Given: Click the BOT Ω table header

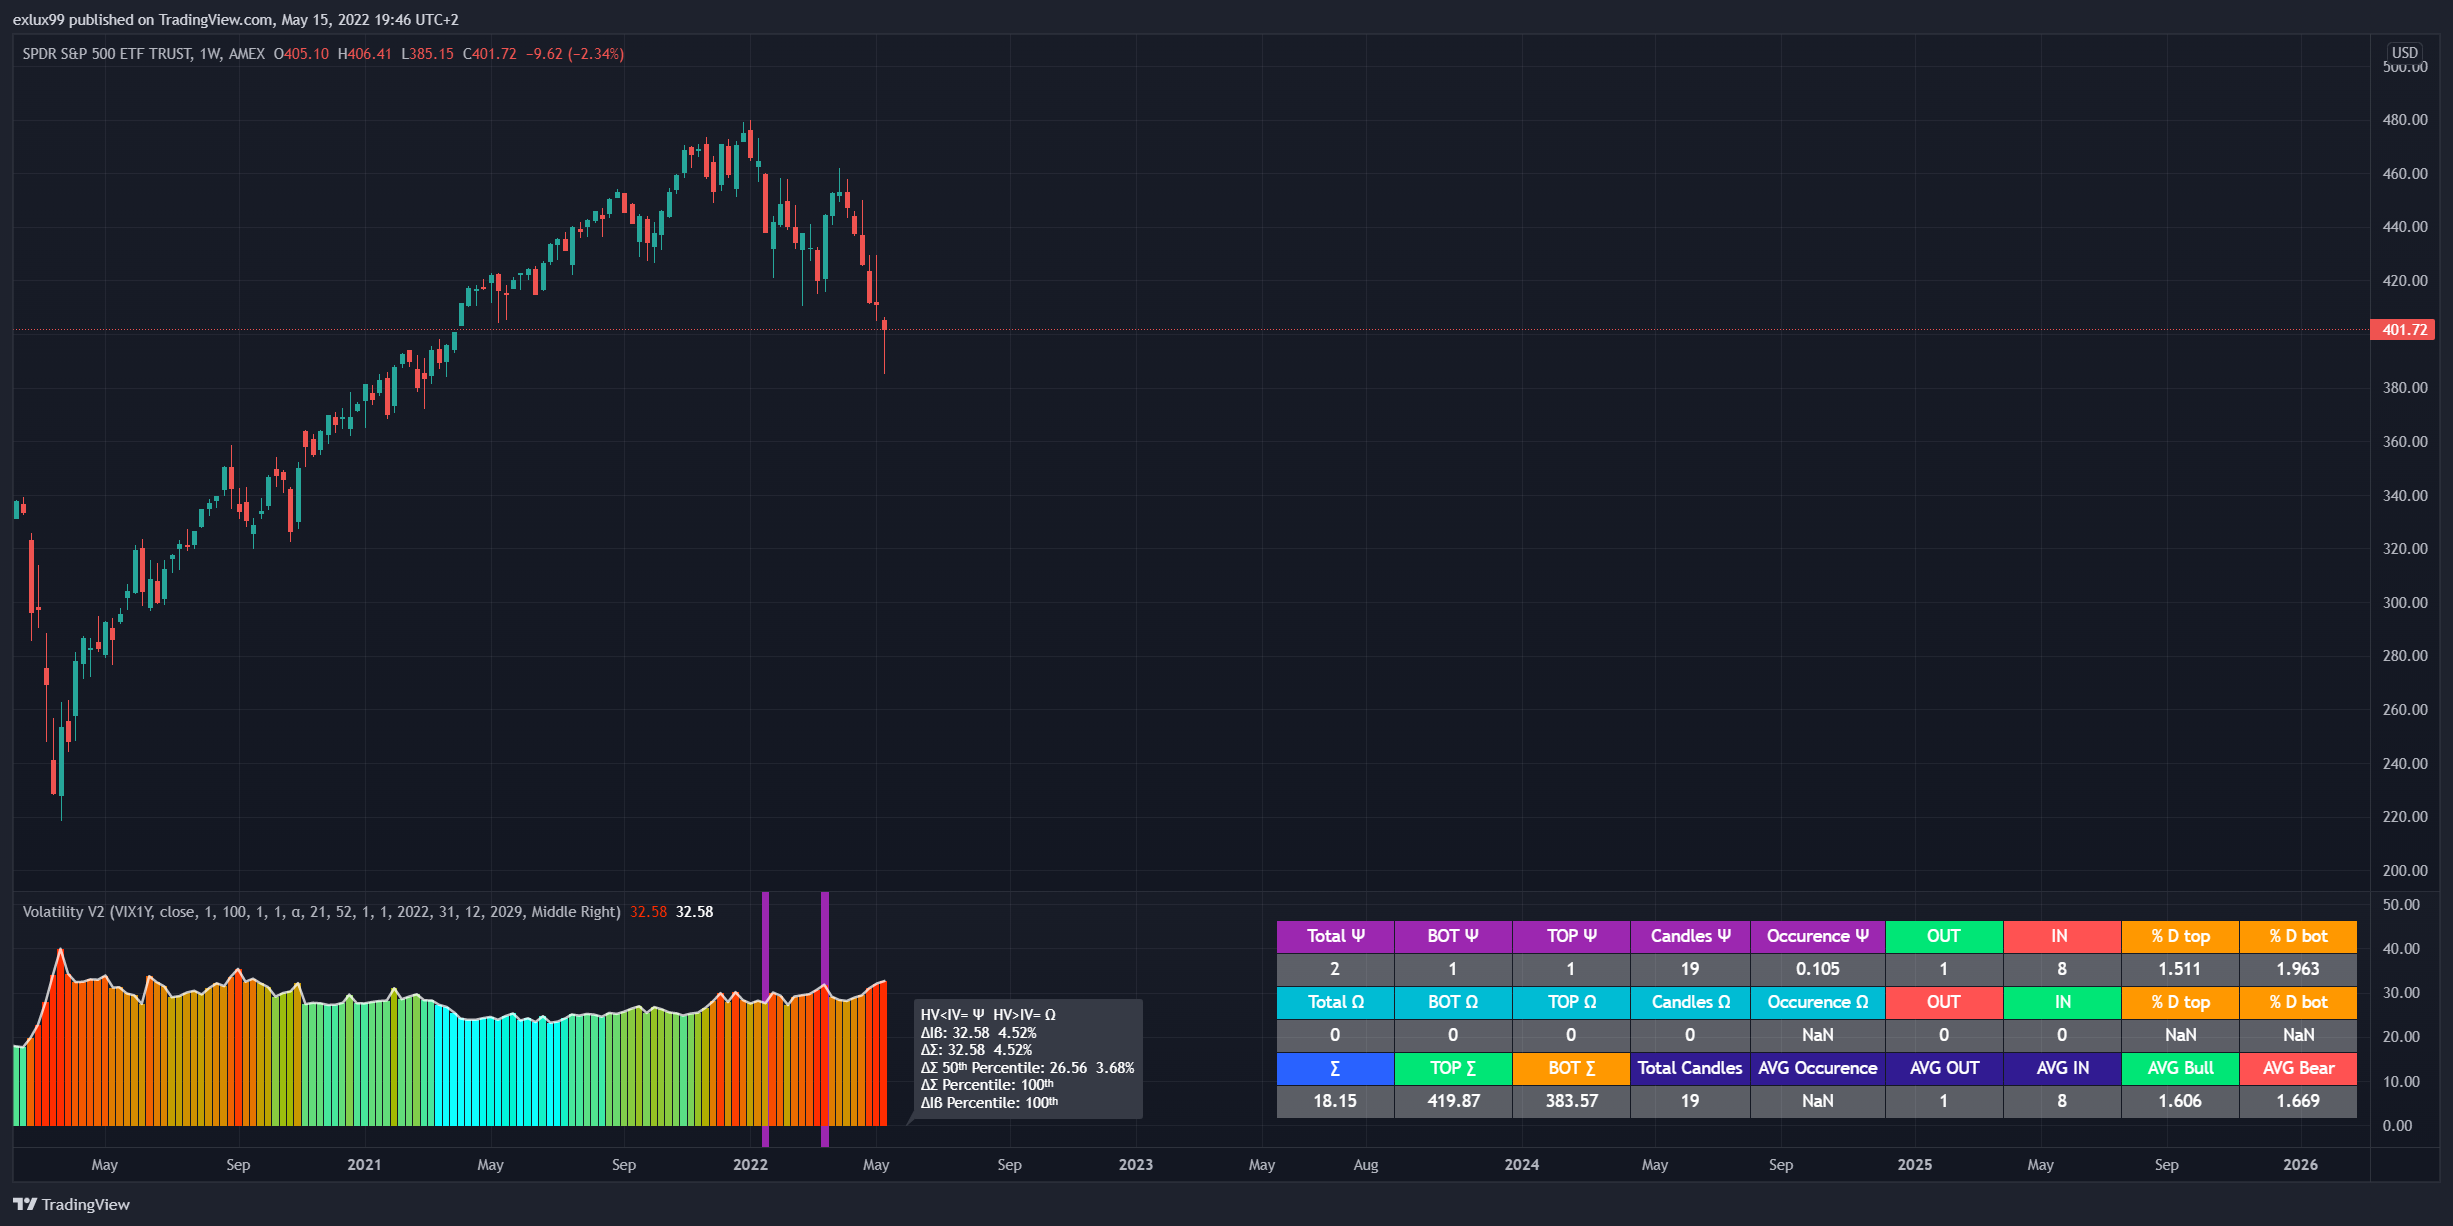Looking at the screenshot, I should click(x=1453, y=1003).
